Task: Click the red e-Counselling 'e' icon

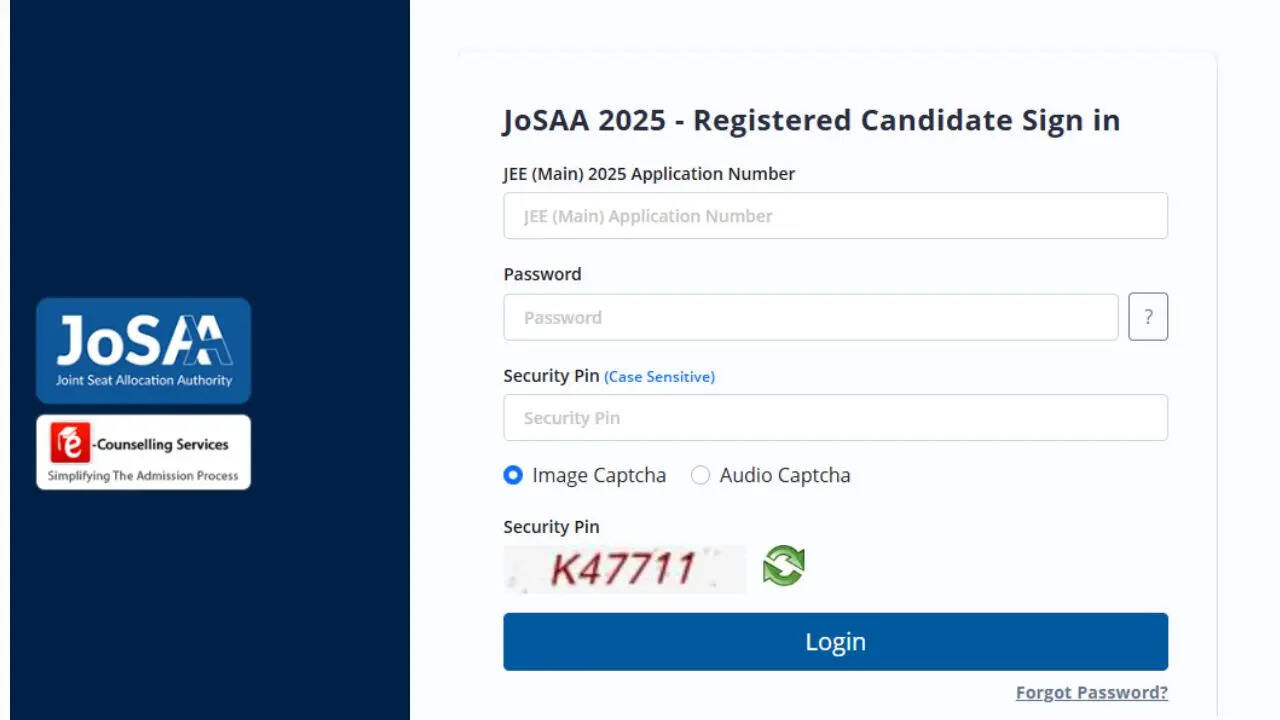Action: (70, 443)
